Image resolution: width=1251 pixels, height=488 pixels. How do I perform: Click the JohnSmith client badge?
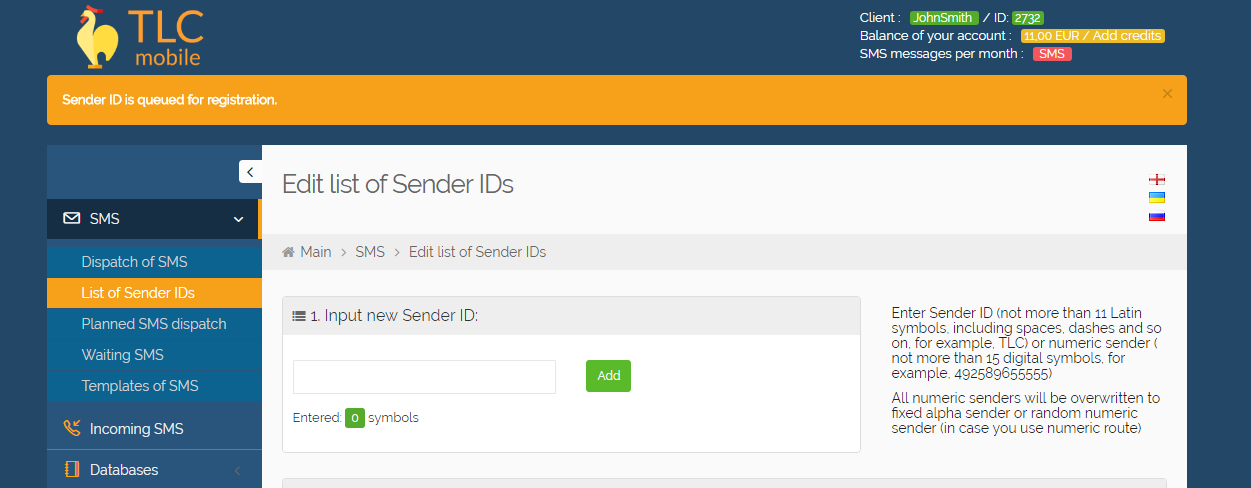tap(943, 18)
